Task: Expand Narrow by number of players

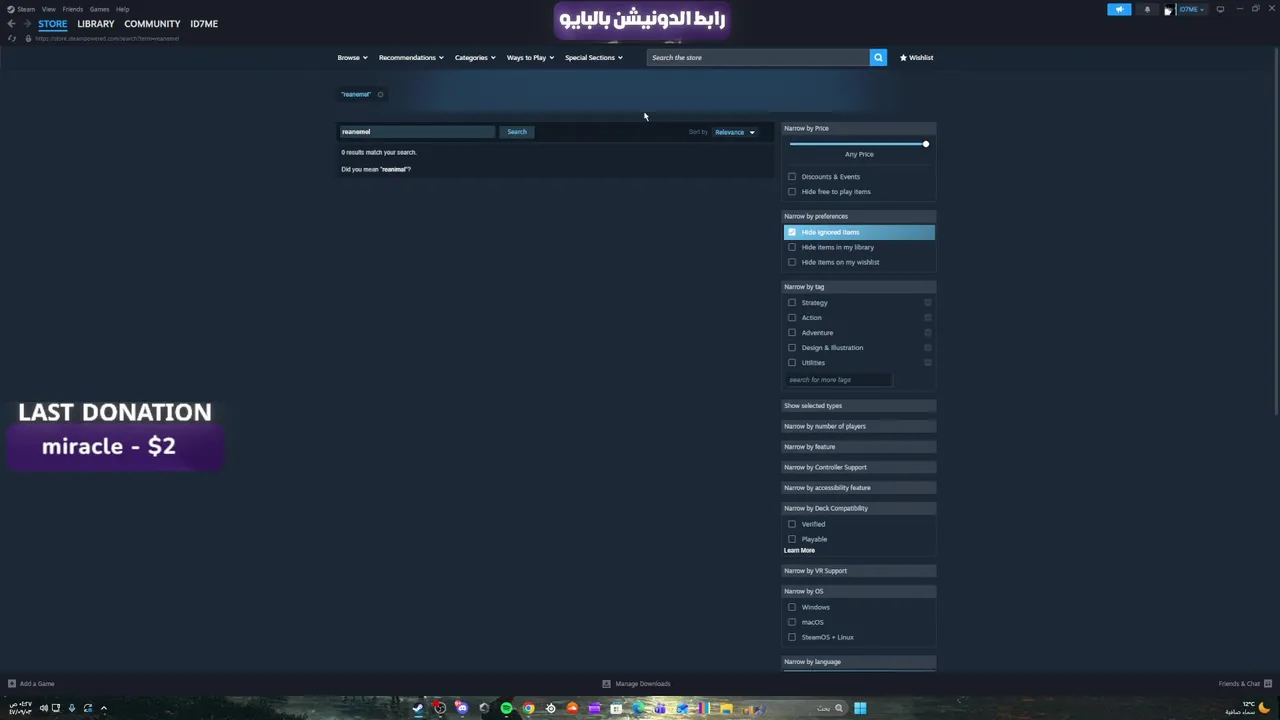Action: 858,426
